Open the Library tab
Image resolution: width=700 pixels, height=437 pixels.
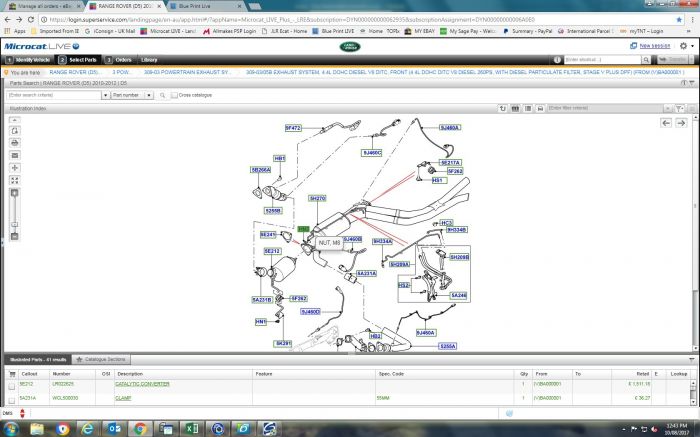[x=149, y=60]
